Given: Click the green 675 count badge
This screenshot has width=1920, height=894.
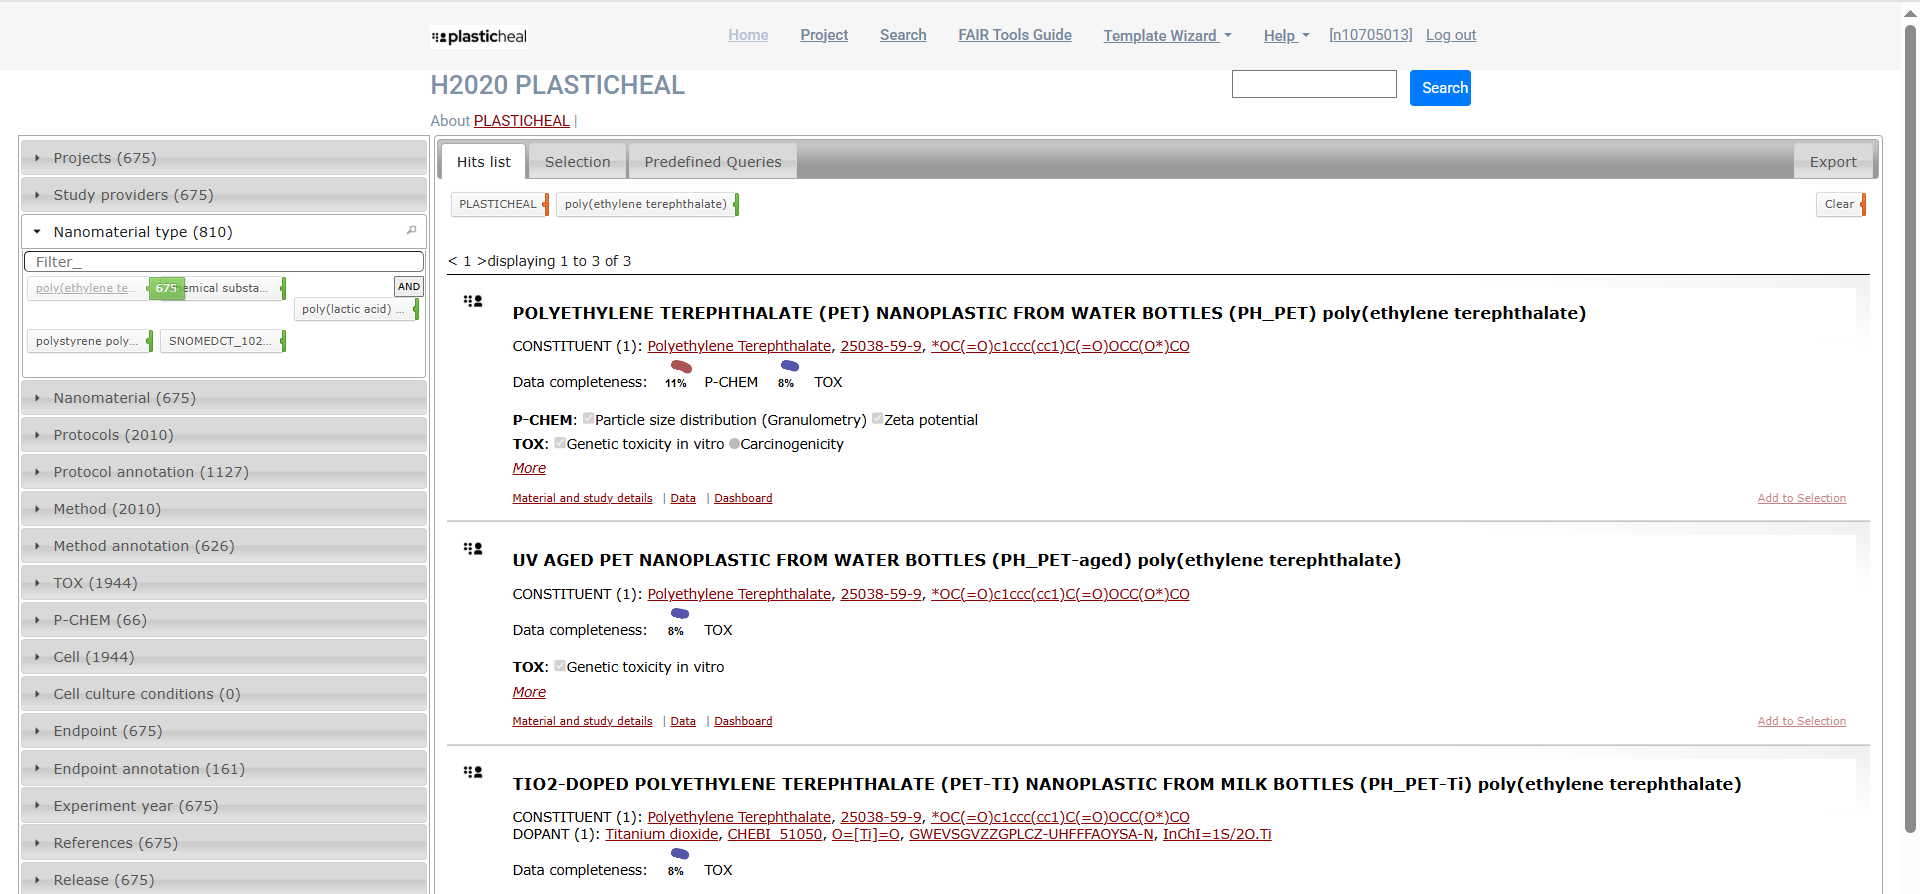Looking at the screenshot, I should coord(166,288).
